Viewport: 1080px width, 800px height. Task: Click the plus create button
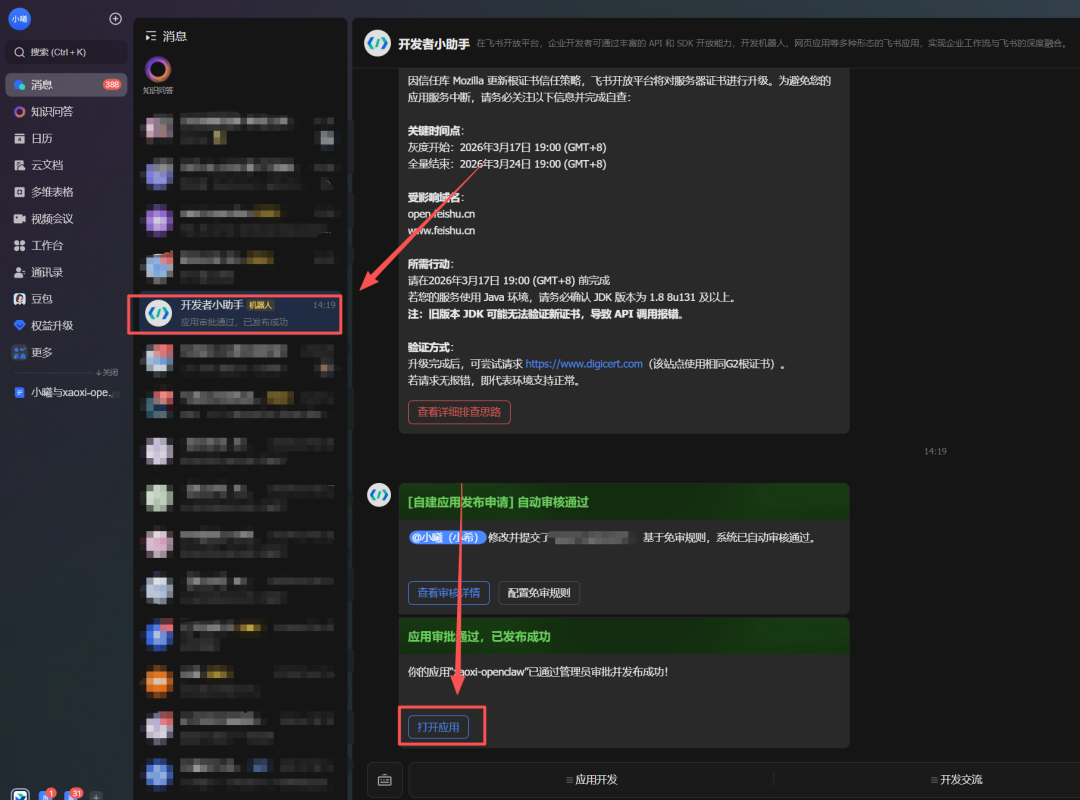(115, 19)
